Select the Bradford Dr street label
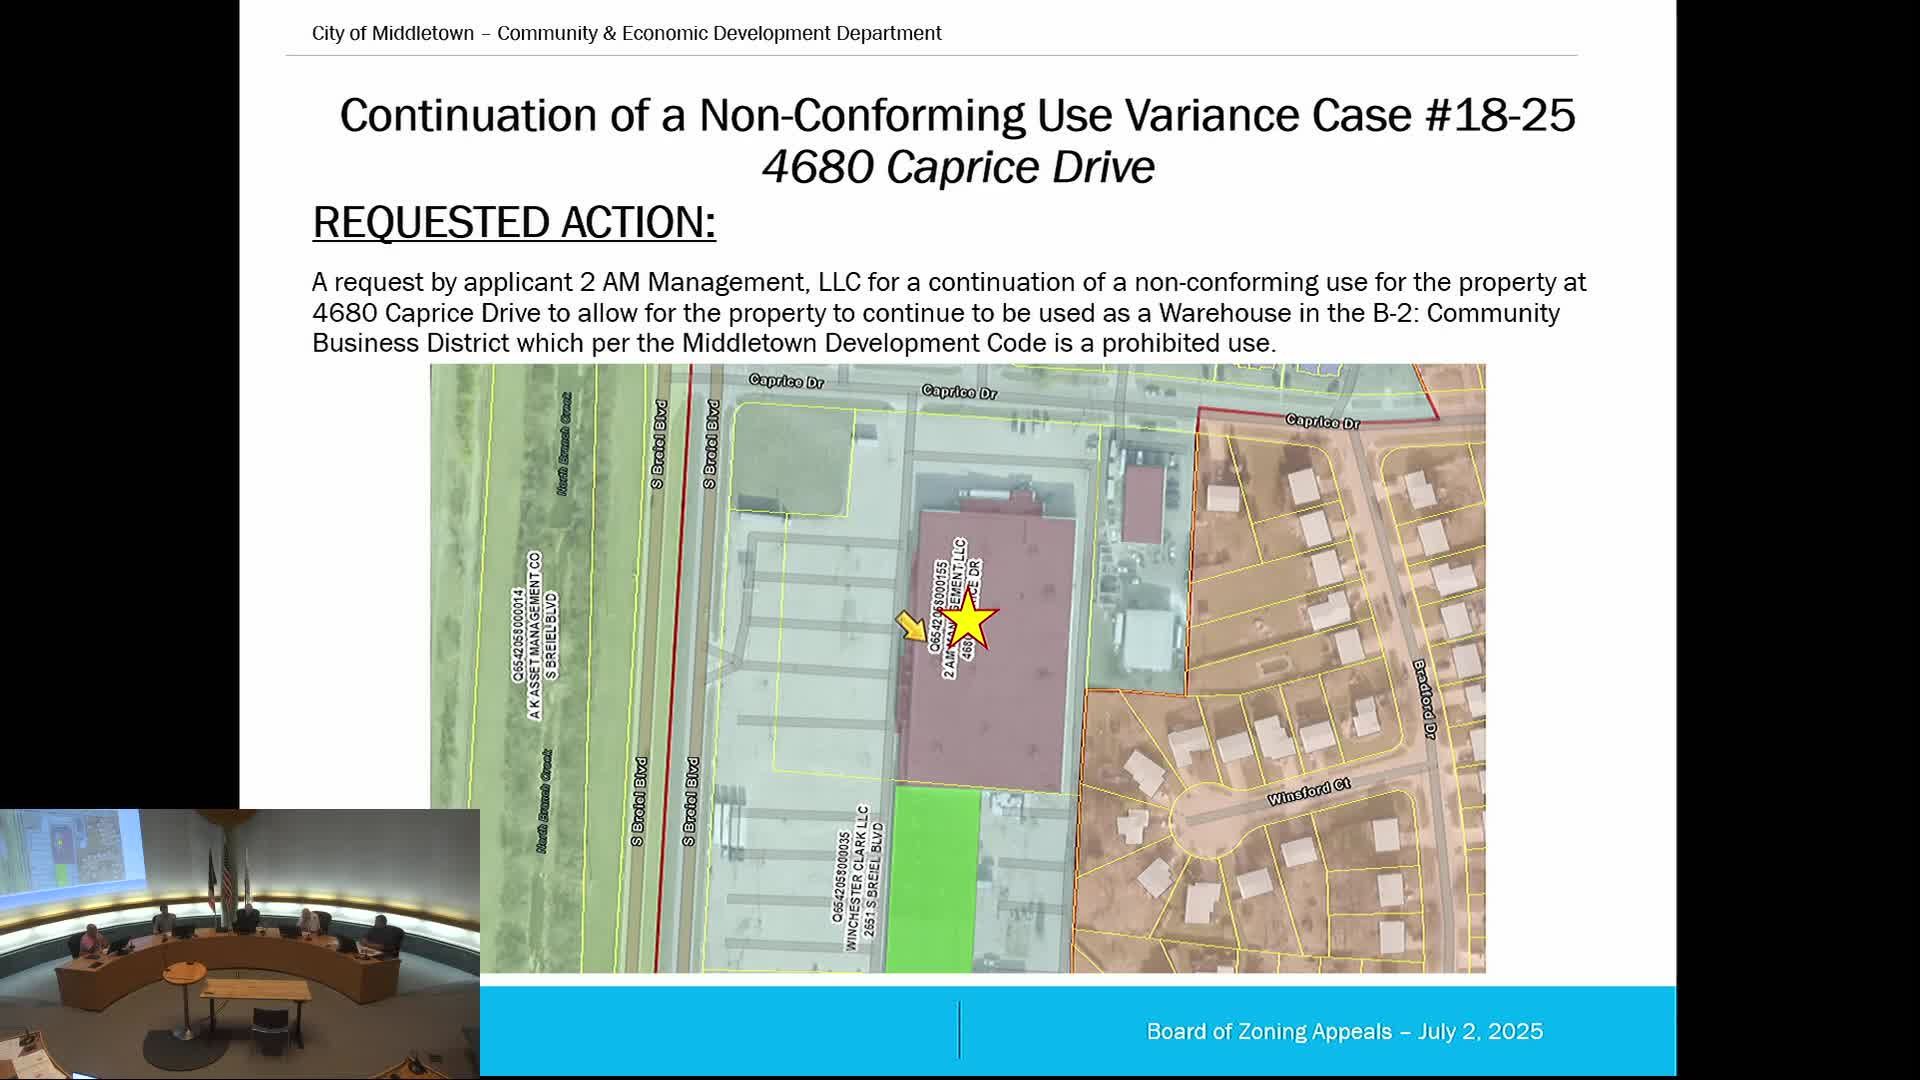Image resolution: width=1920 pixels, height=1080 pixels. [x=1423, y=700]
